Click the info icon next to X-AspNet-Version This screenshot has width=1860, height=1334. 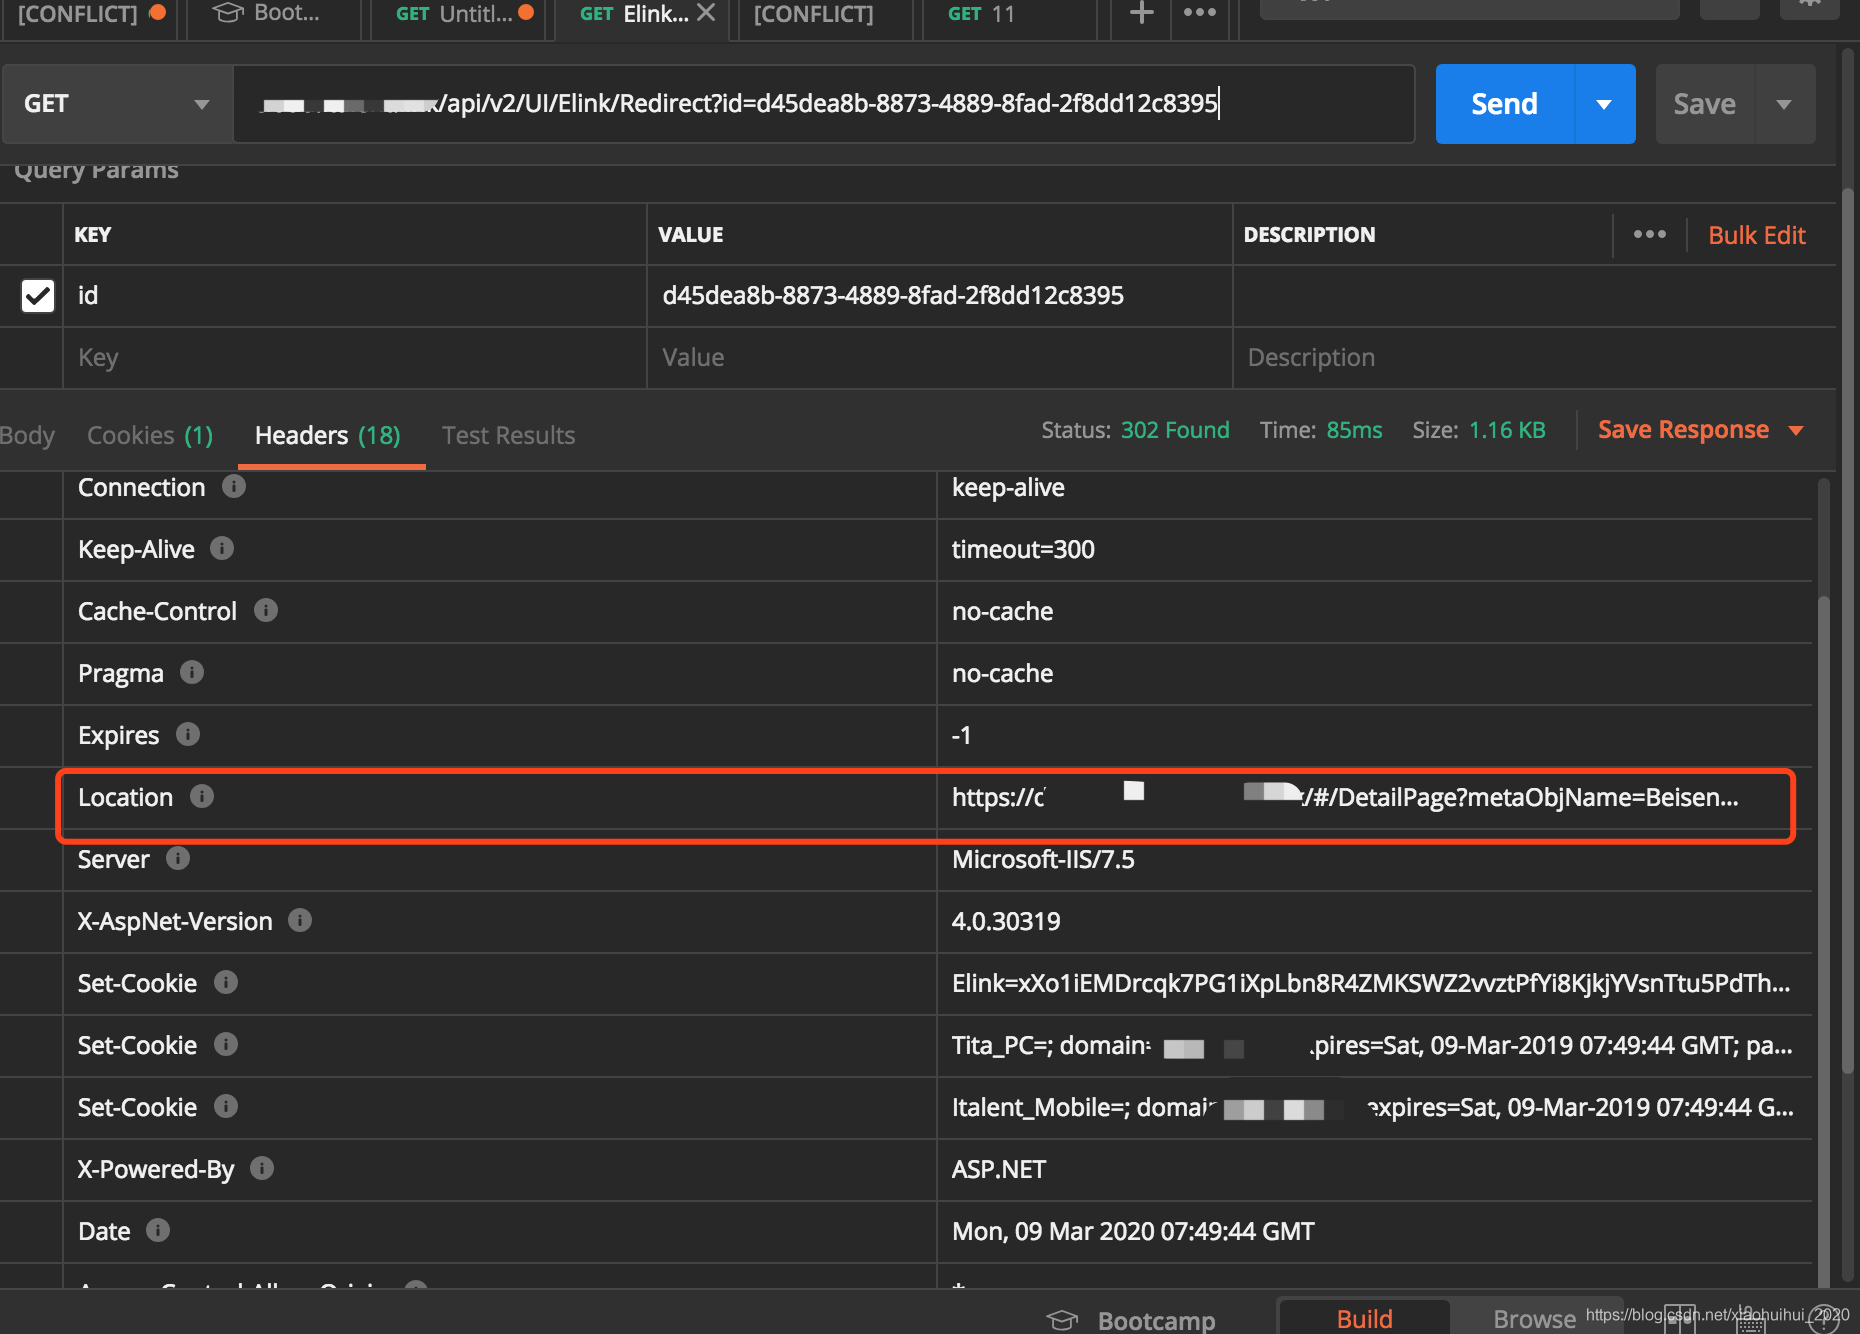click(300, 921)
